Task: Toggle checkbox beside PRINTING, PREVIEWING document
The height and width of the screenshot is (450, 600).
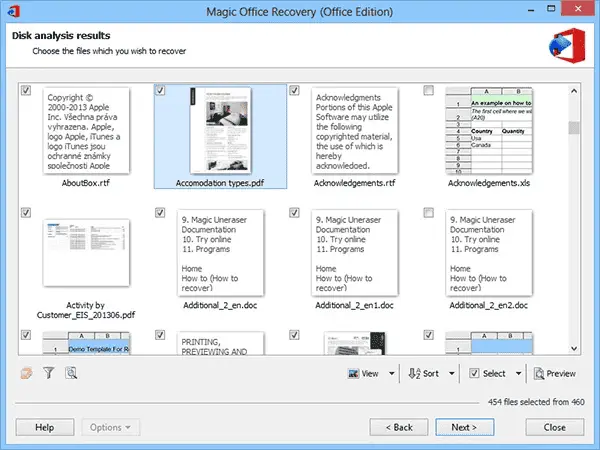Action: pos(160,335)
